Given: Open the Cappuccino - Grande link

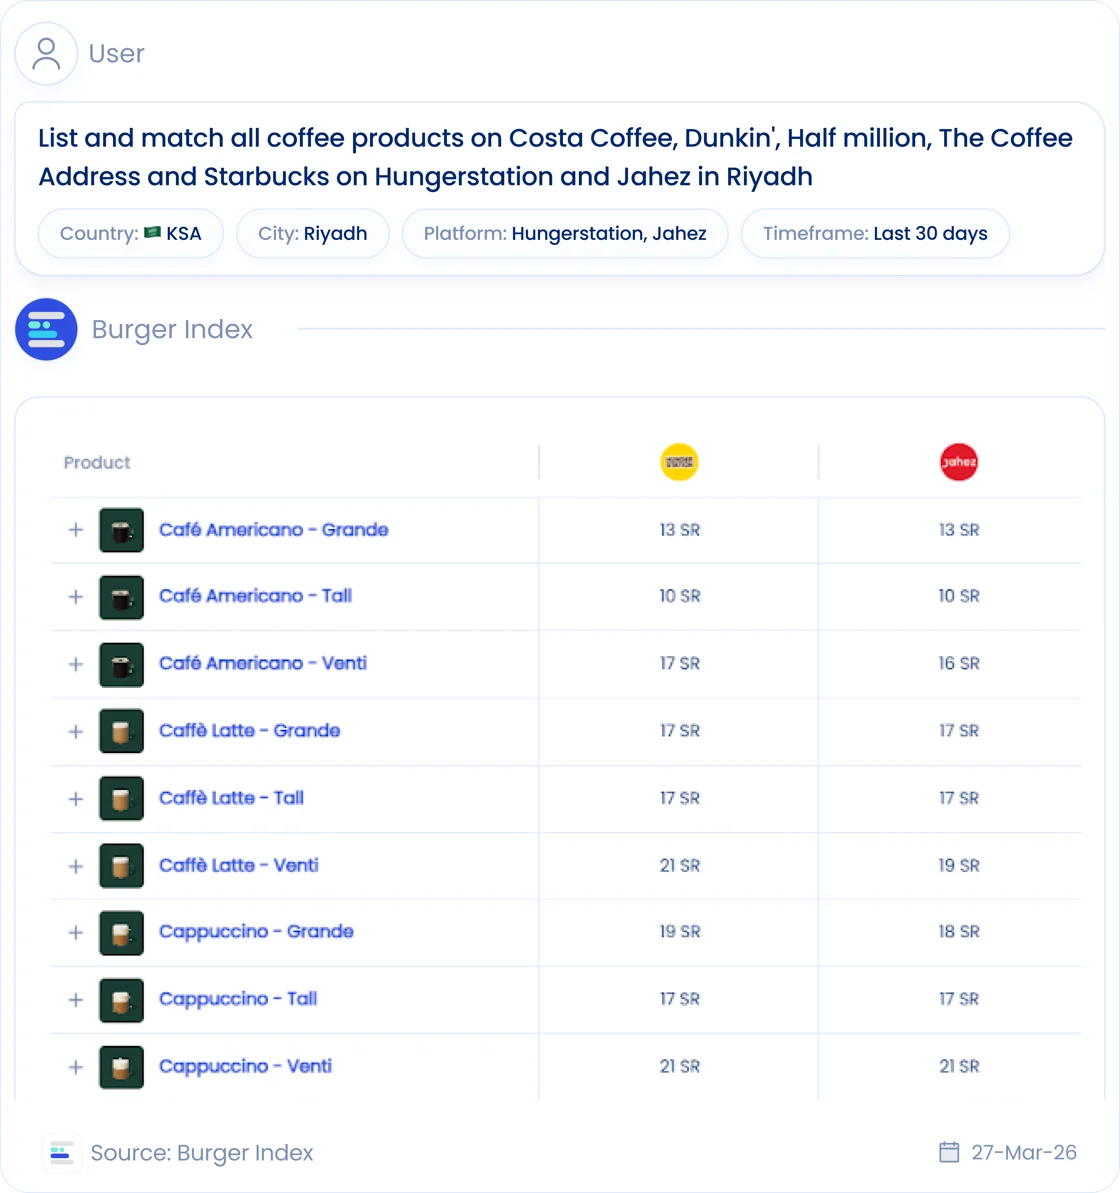Looking at the screenshot, I should click(x=256, y=931).
